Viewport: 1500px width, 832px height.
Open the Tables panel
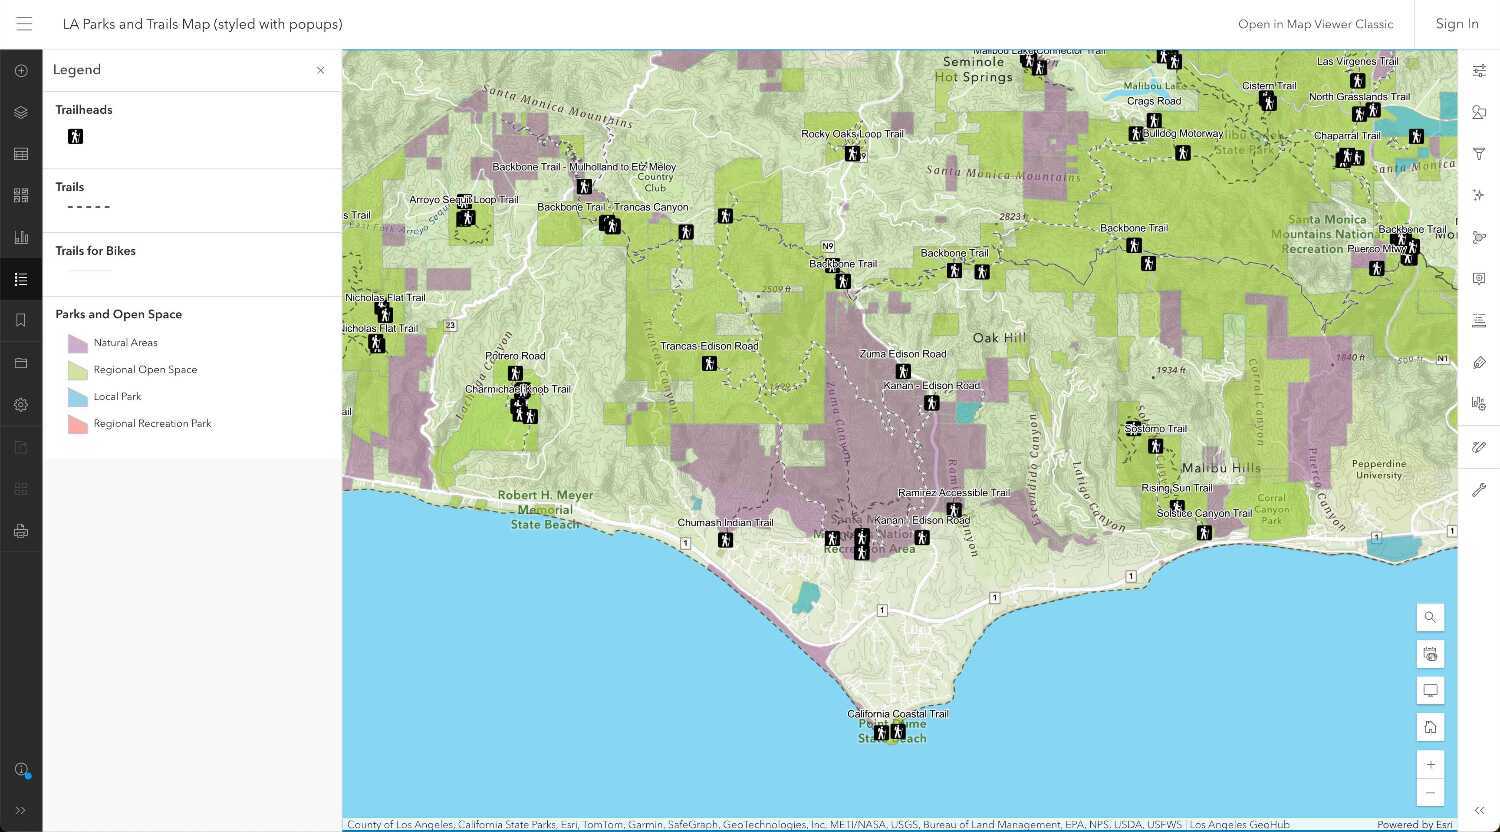(x=21, y=154)
